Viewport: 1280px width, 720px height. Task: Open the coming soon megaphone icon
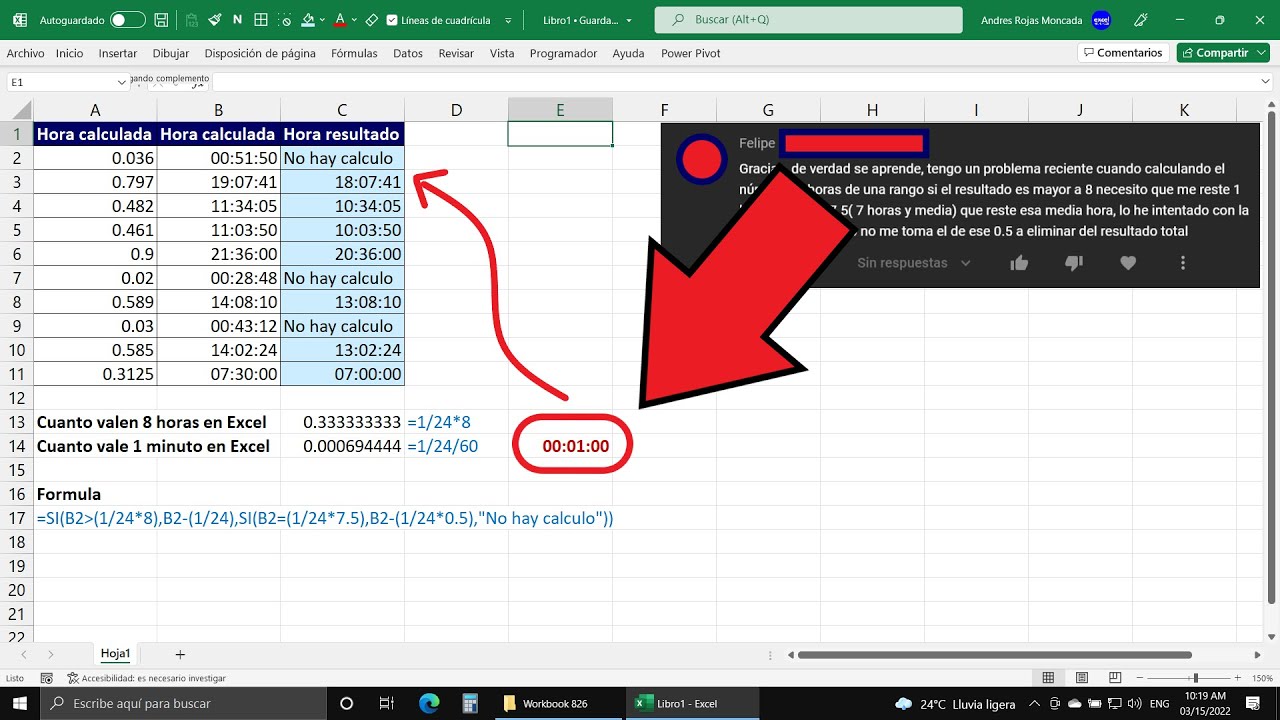click(1141, 20)
